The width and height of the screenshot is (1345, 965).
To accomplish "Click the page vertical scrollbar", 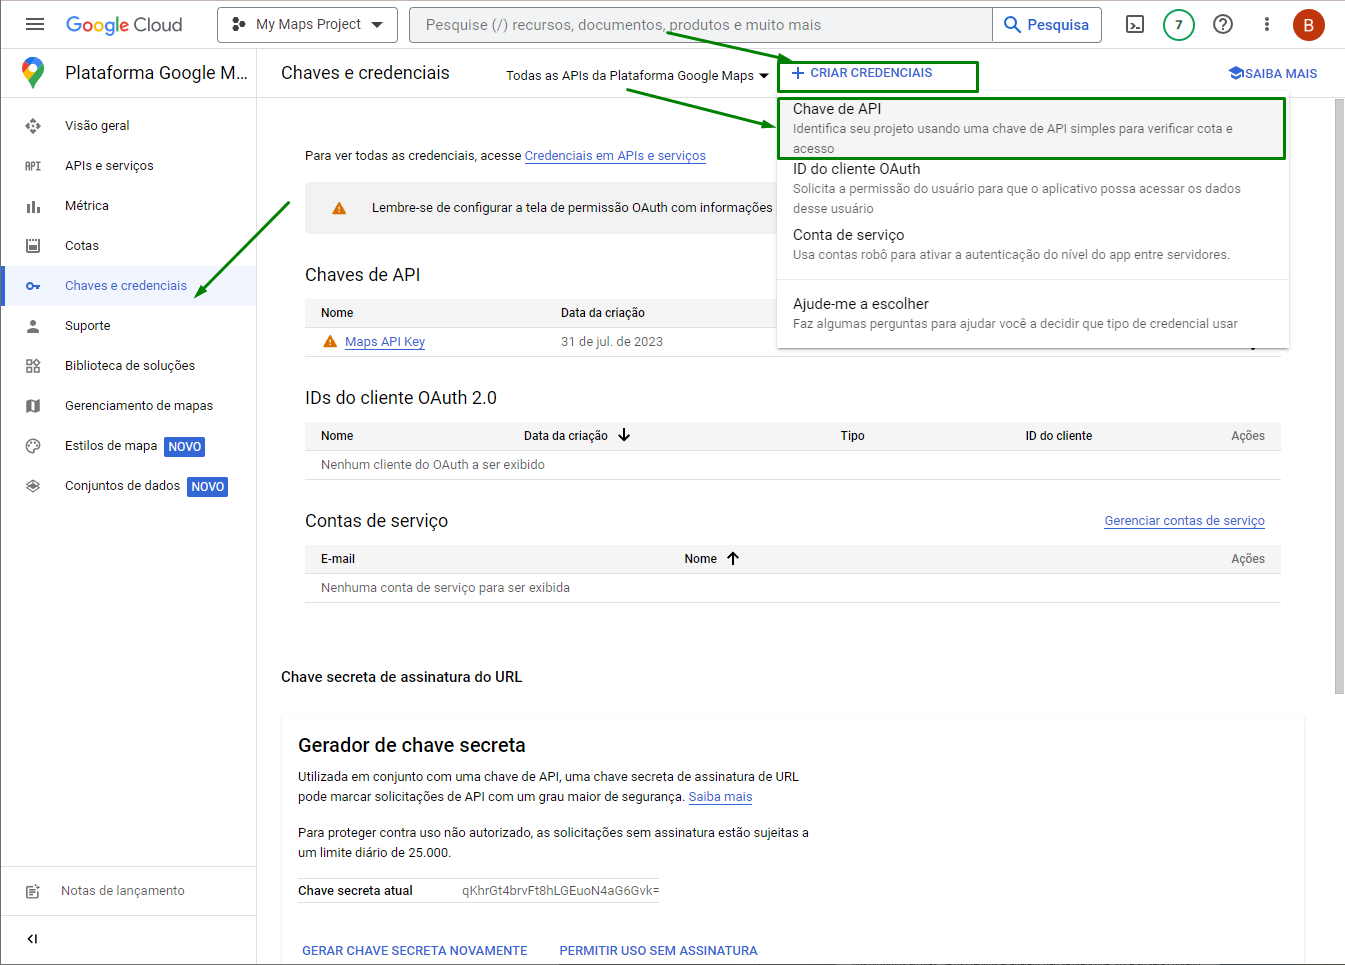I will [1339, 395].
